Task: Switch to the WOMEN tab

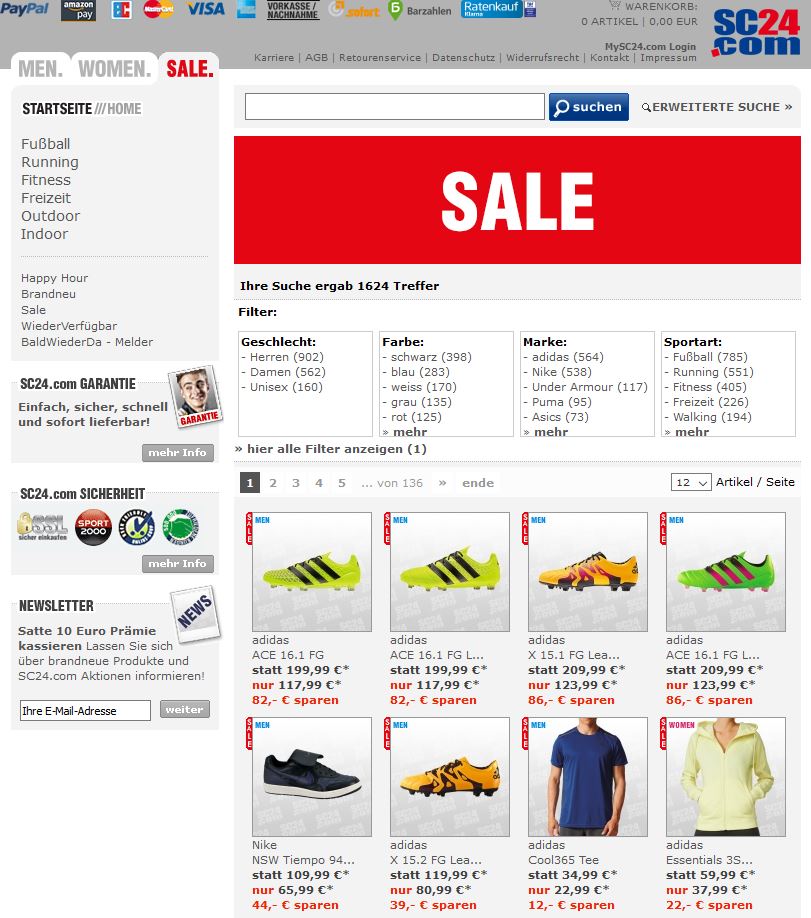Action: [115, 69]
